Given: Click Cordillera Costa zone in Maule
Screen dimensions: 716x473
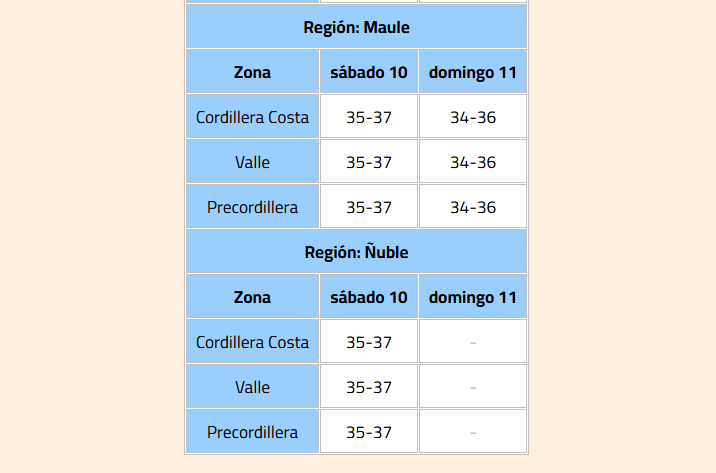Looking at the screenshot, I should 252,117.
